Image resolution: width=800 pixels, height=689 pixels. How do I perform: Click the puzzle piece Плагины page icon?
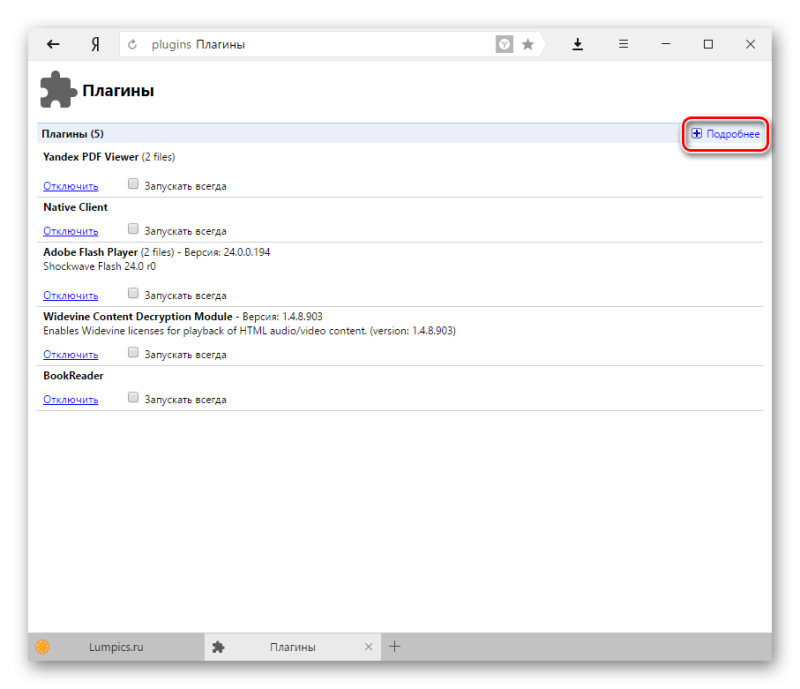point(58,90)
